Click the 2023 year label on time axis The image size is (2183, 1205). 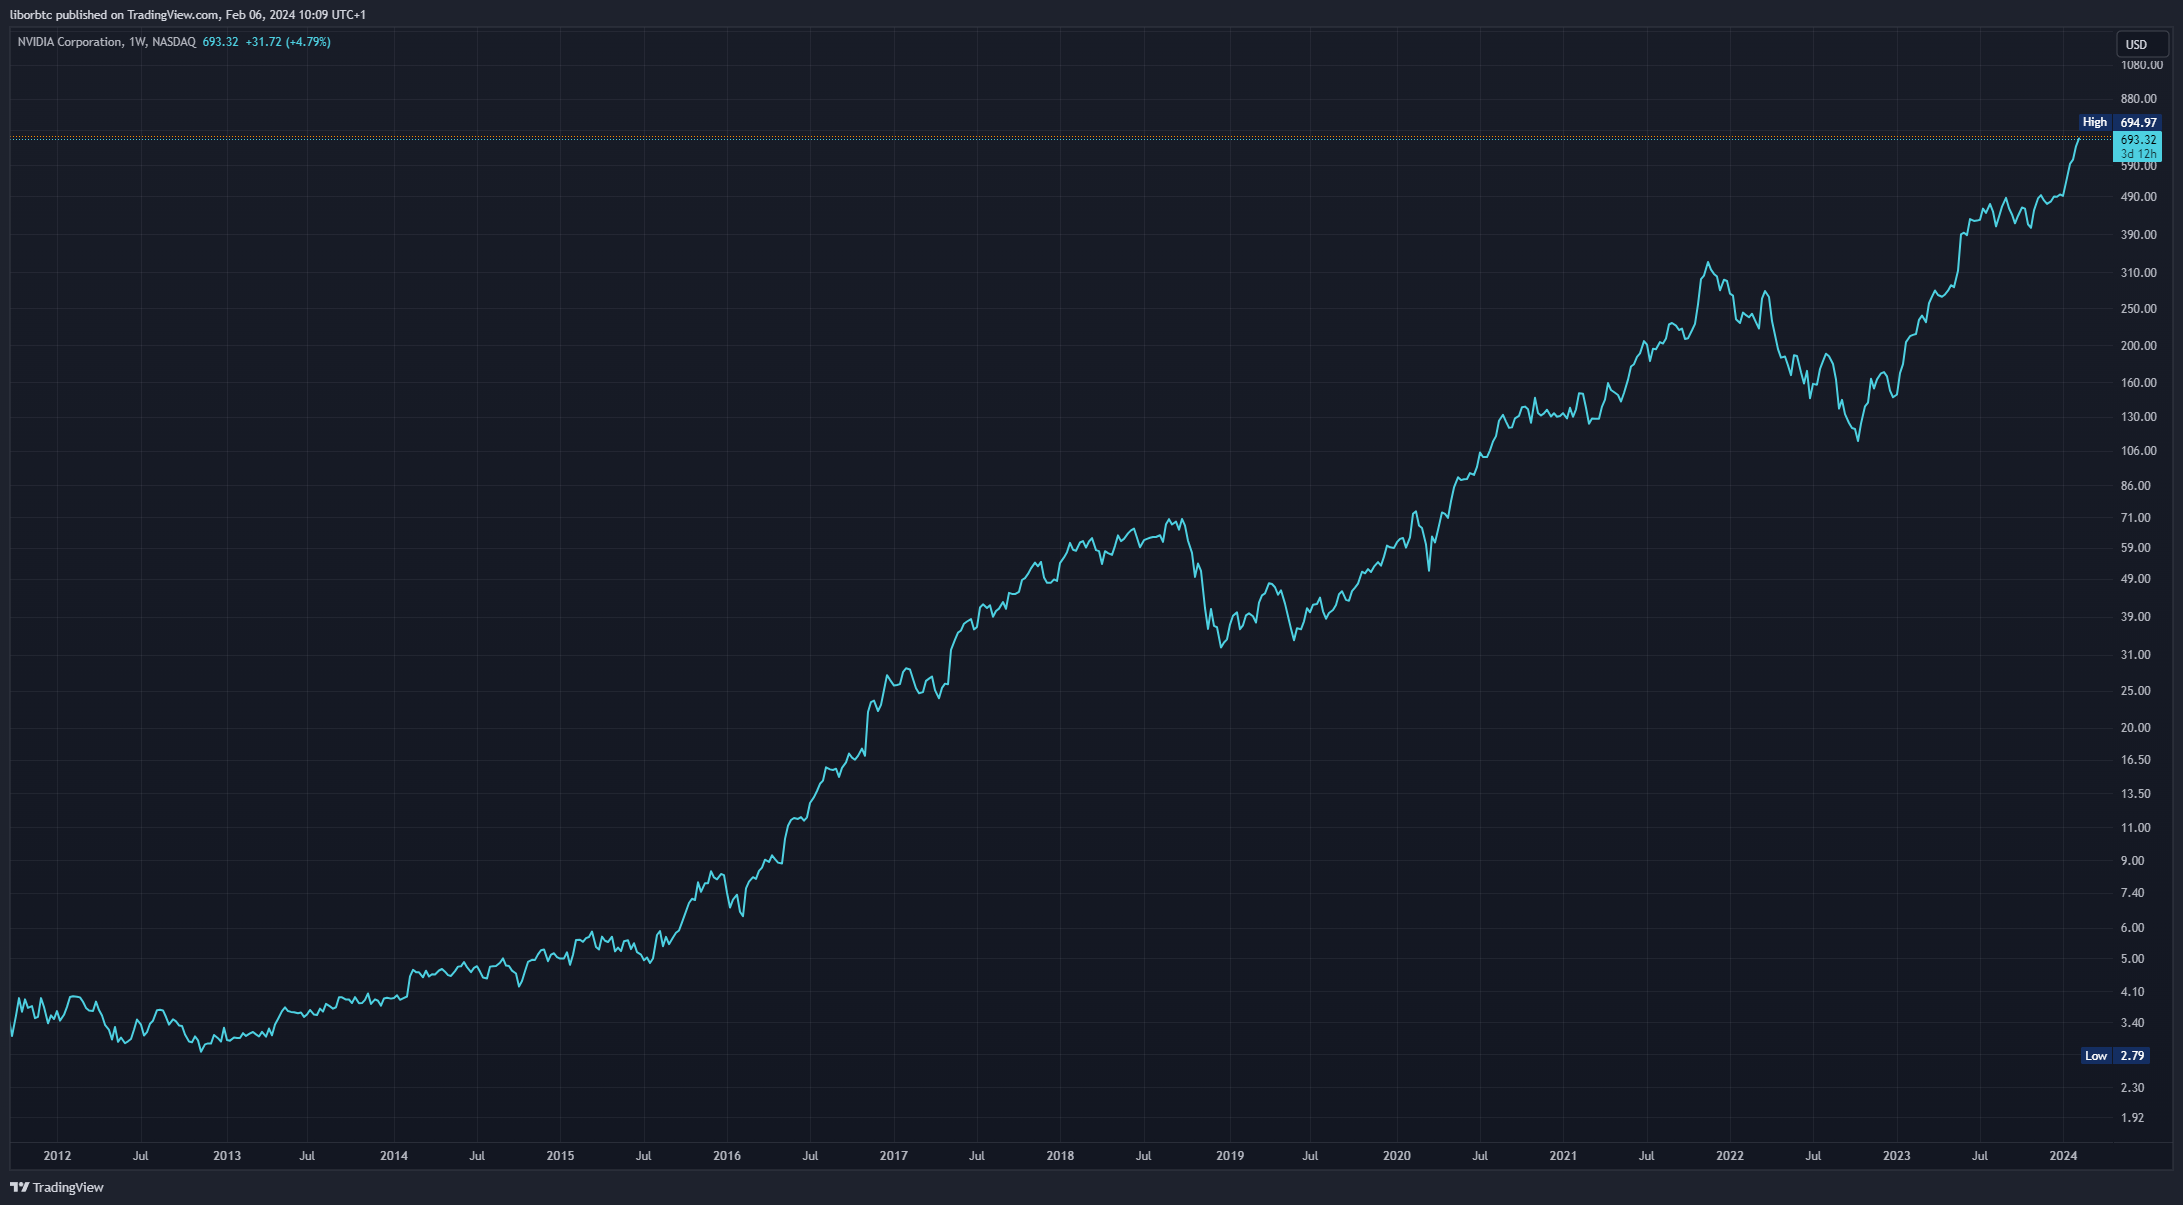(x=1897, y=1156)
